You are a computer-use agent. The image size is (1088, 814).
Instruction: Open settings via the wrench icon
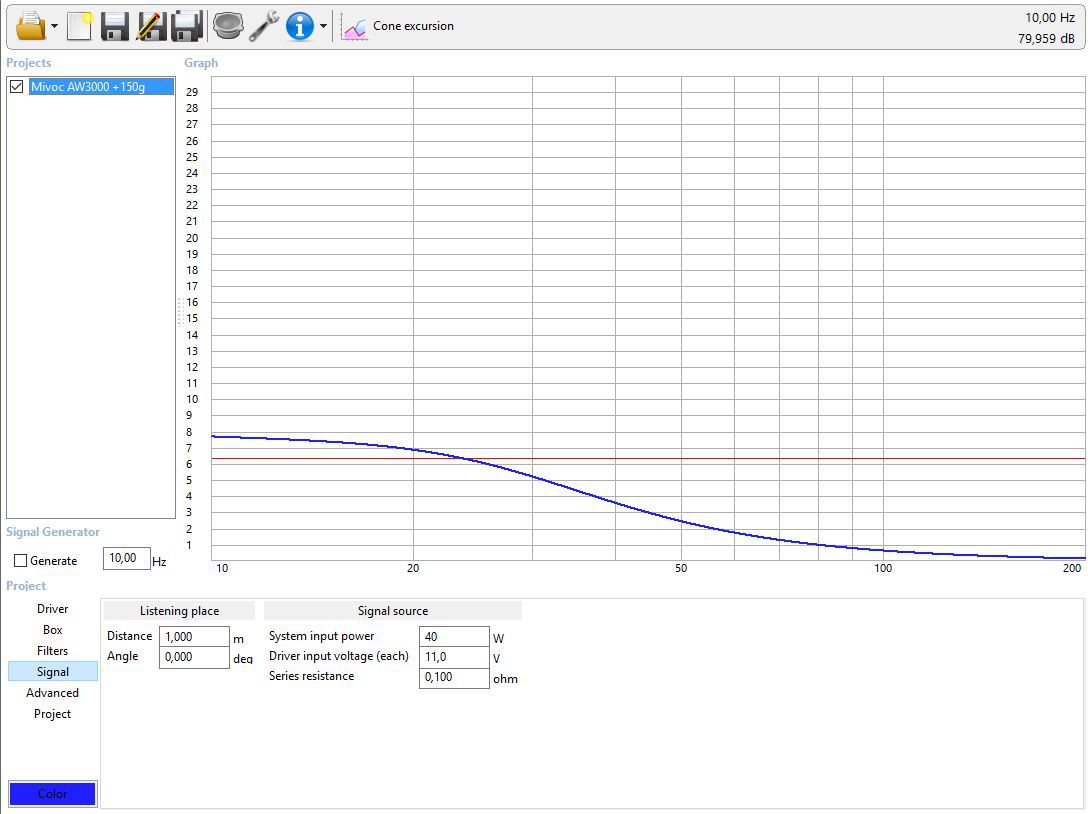(264, 26)
